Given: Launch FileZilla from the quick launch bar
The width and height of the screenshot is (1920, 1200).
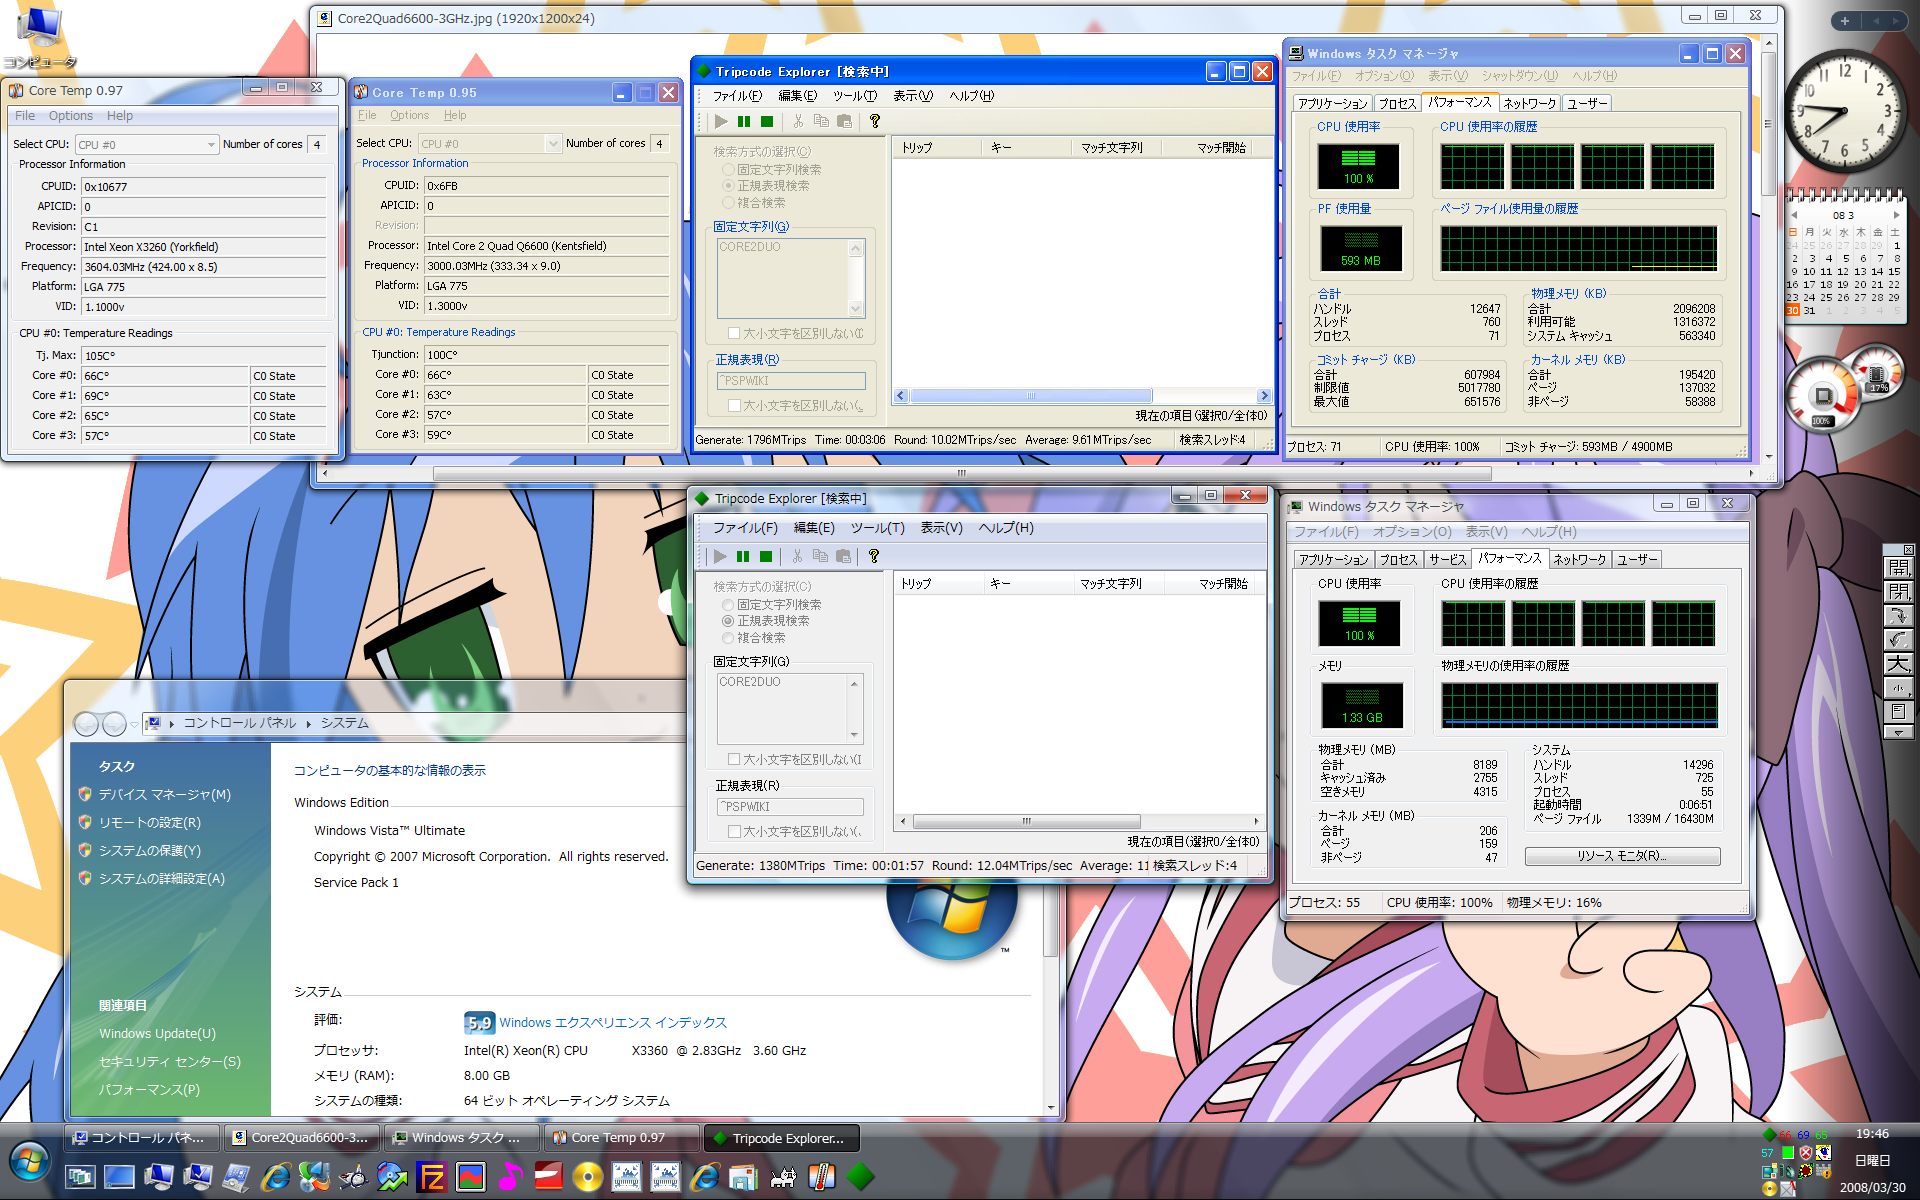Looking at the screenshot, I should click(432, 1177).
